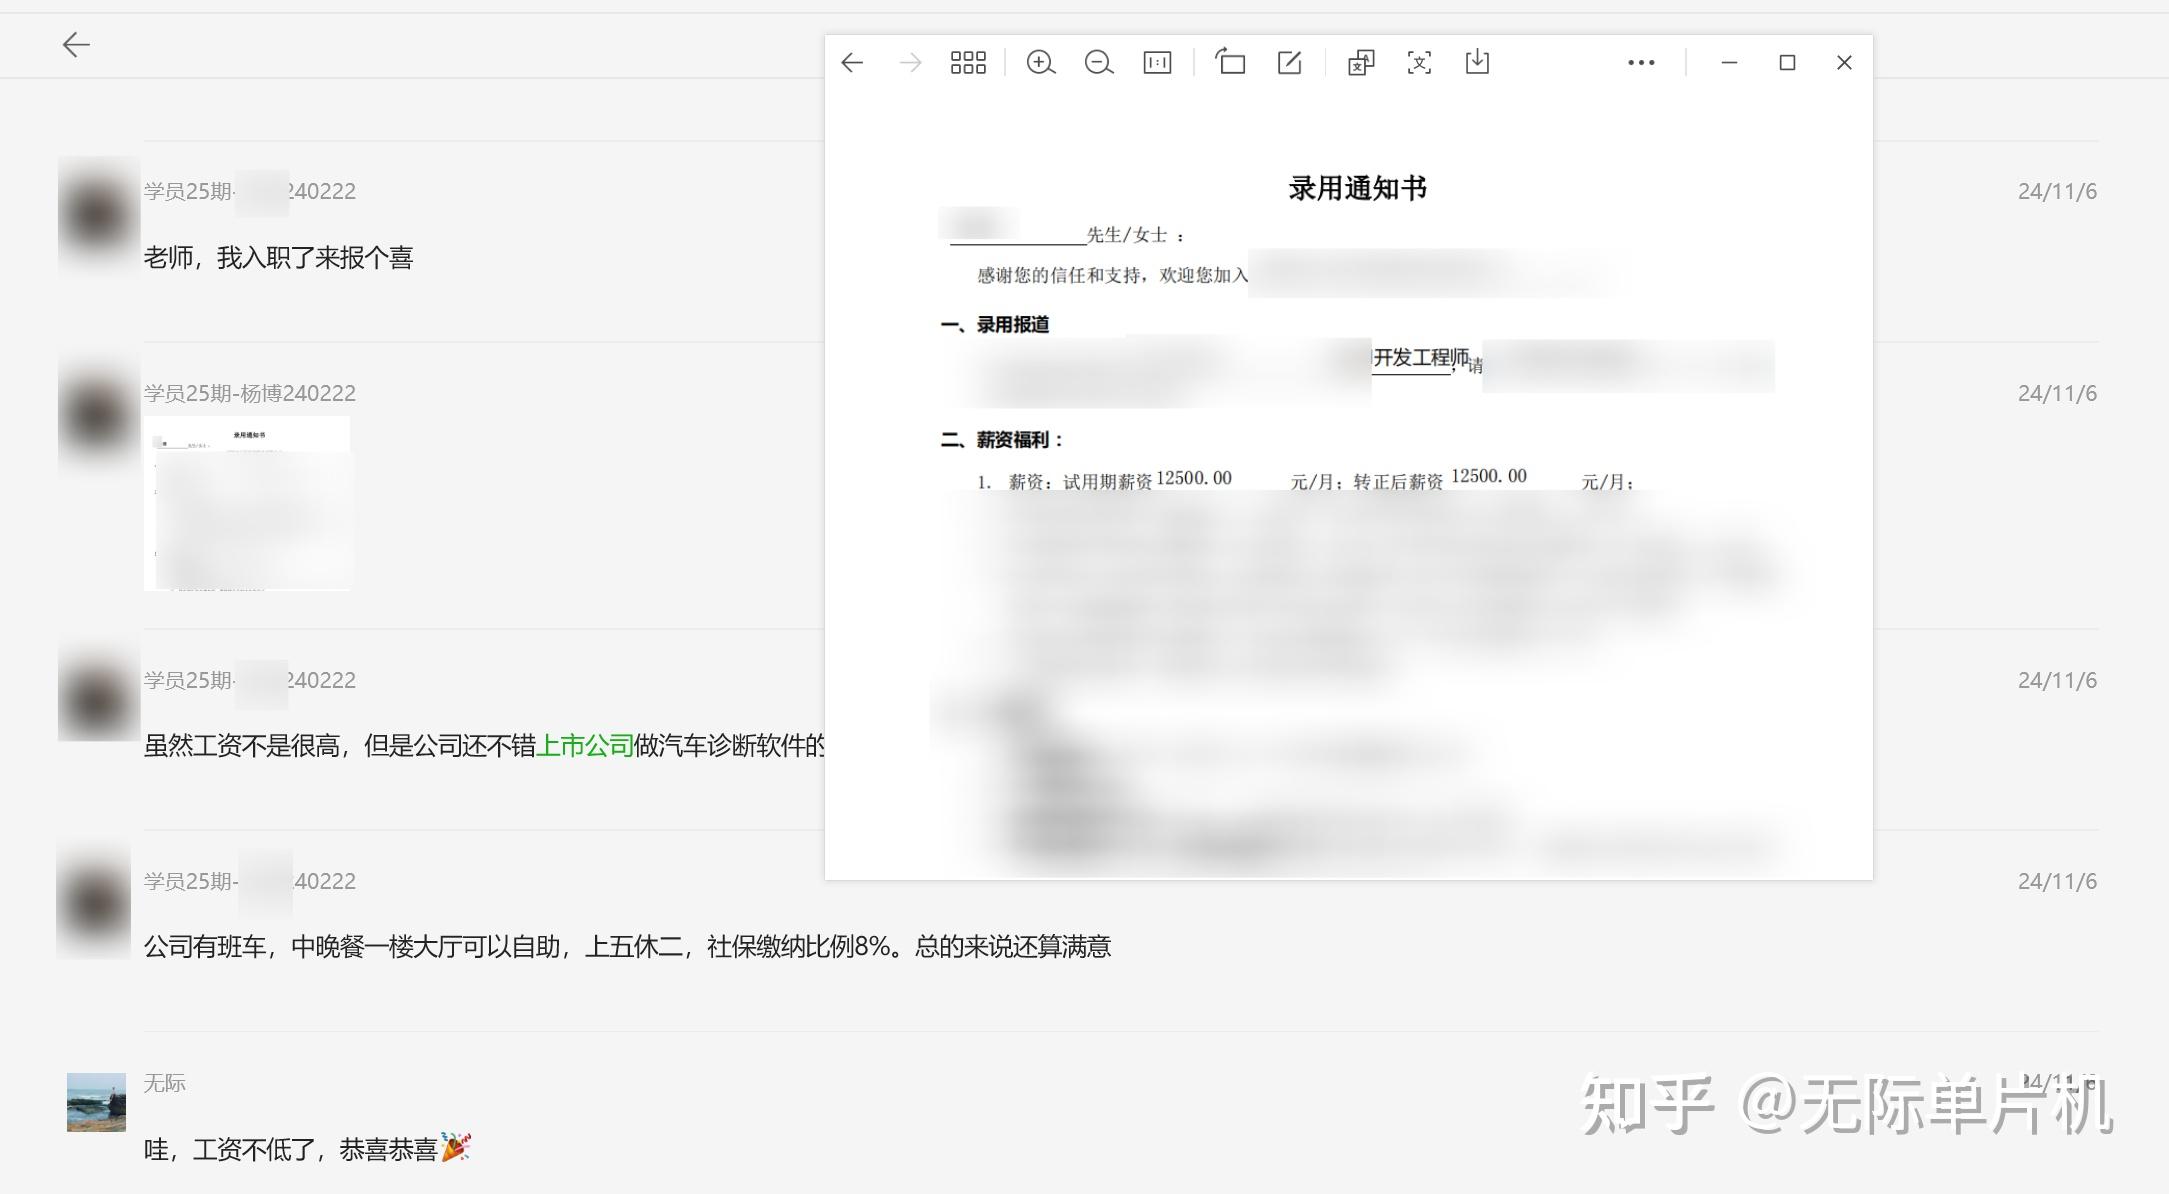Zoom out of the image
The width and height of the screenshot is (2169, 1194).
click(x=1098, y=63)
